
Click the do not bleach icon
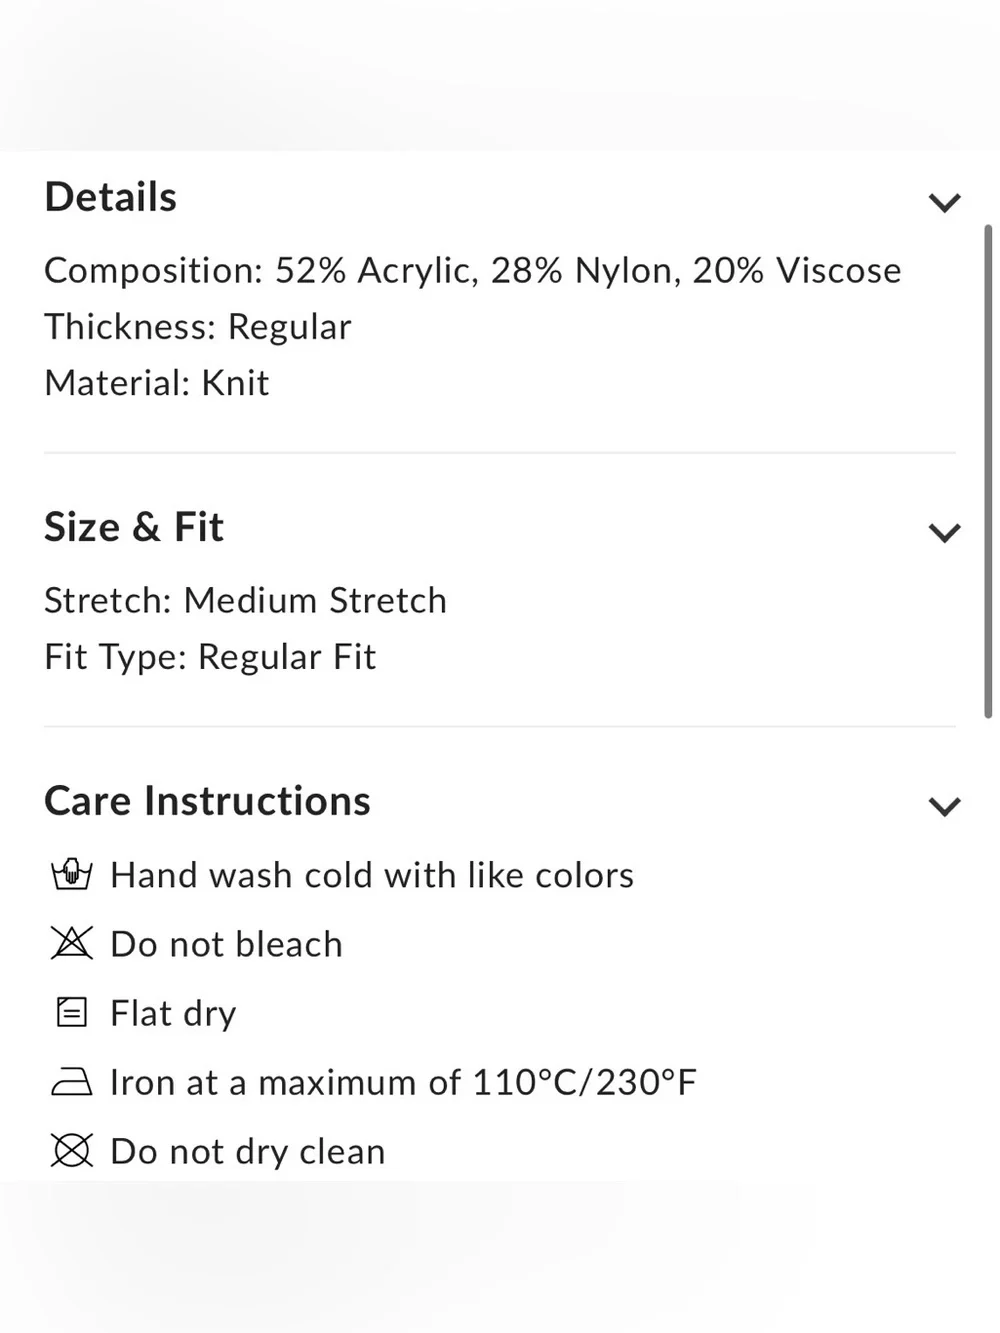[x=71, y=943]
